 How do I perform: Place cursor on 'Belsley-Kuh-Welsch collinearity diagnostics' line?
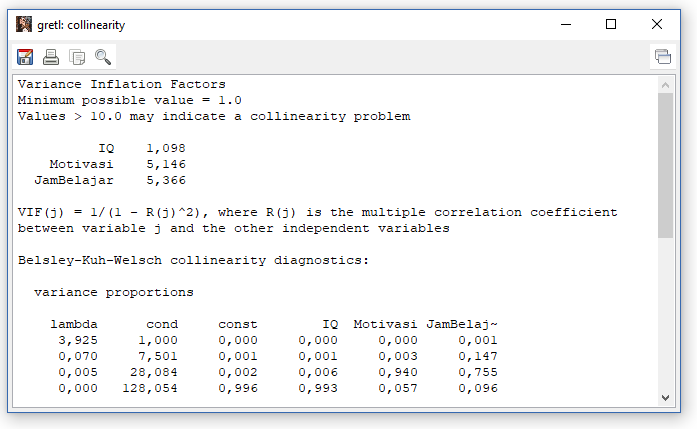pos(193,260)
